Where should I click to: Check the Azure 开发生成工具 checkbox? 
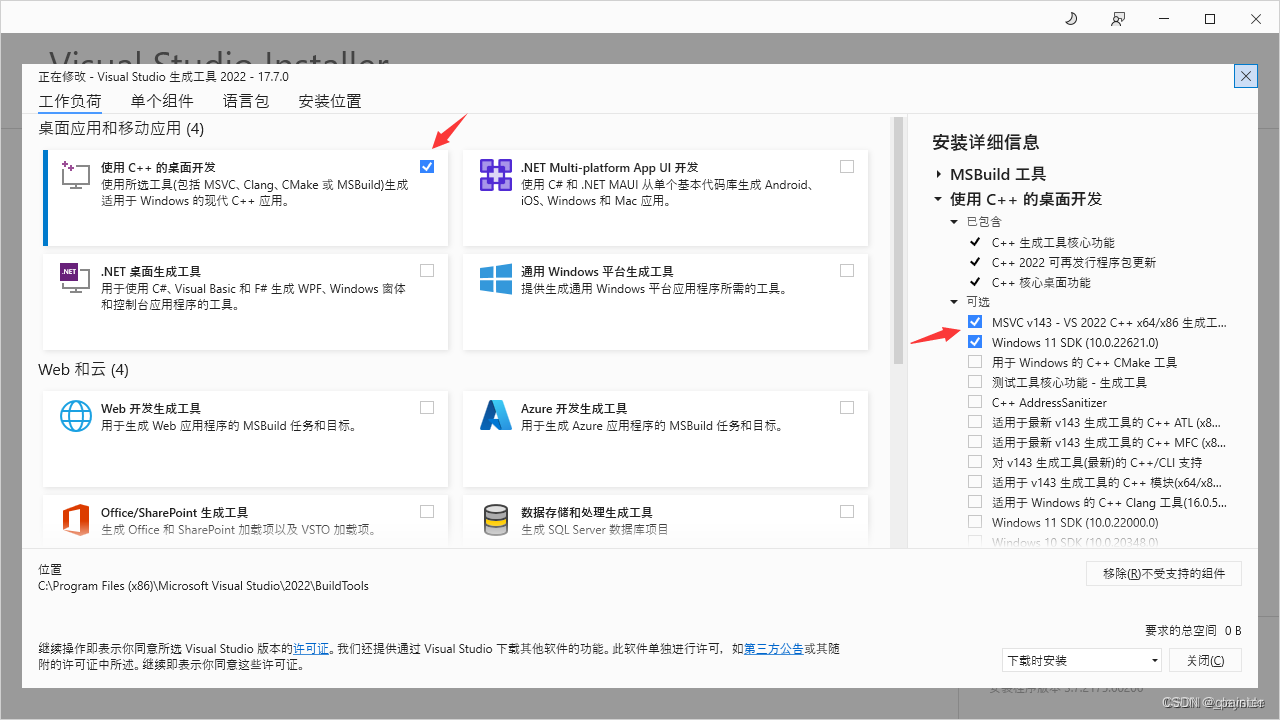[847, 407]
